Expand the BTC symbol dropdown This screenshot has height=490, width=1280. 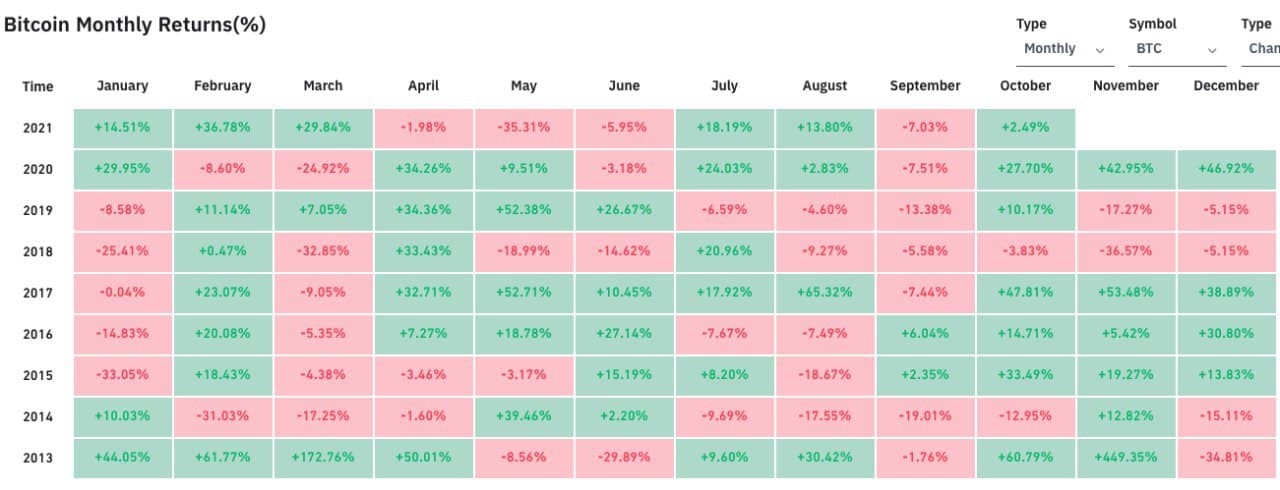[x=1176, y=49]
